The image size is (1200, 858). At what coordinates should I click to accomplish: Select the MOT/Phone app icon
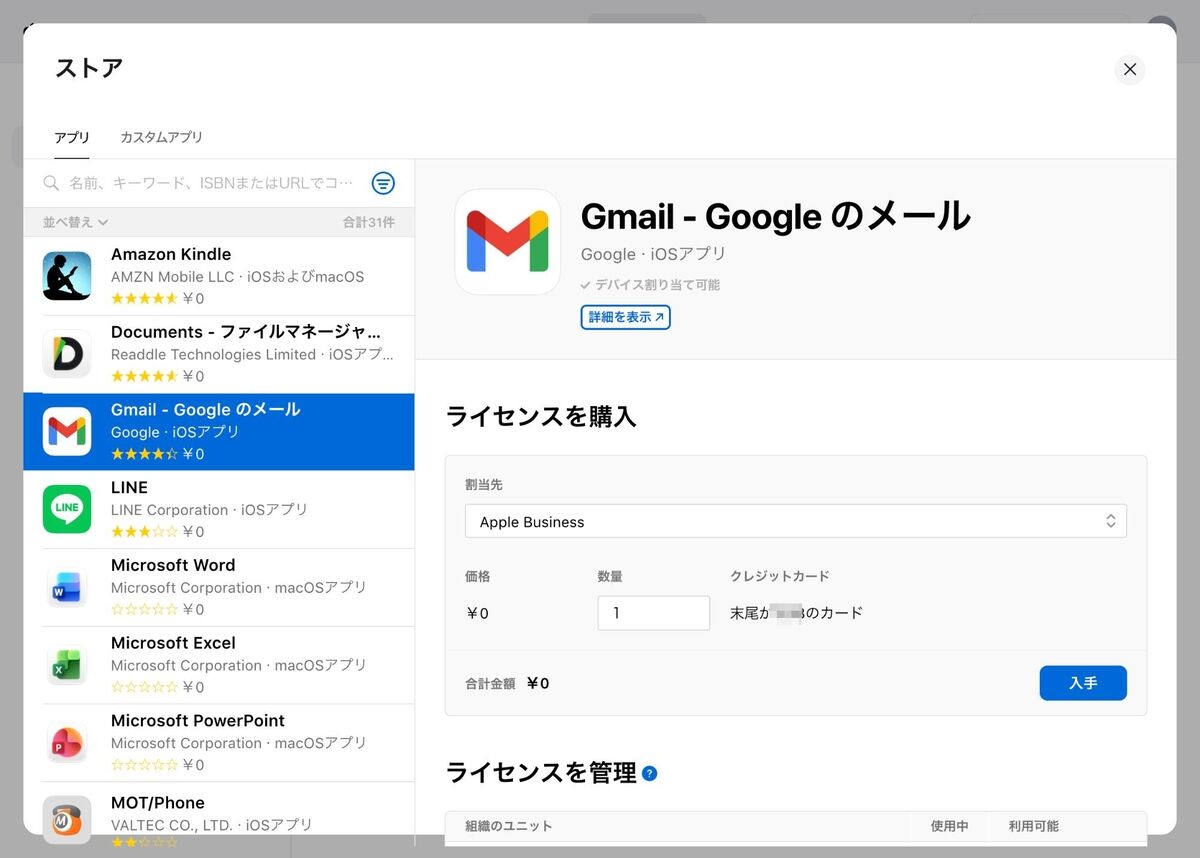tap(67, 819)
